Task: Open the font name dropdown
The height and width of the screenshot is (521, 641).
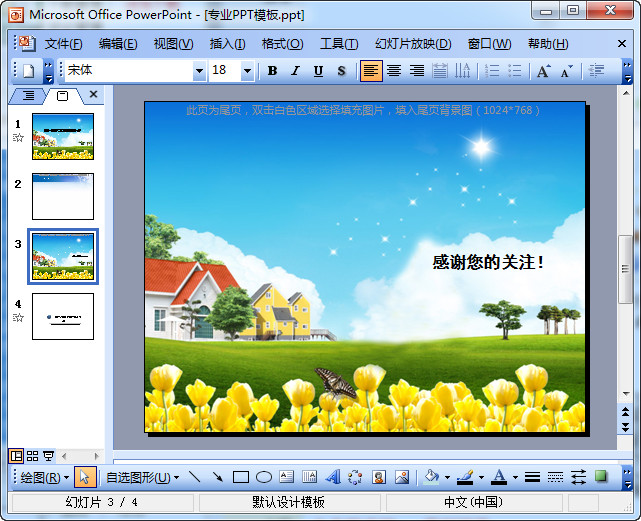Action: (x=199, y=71)
